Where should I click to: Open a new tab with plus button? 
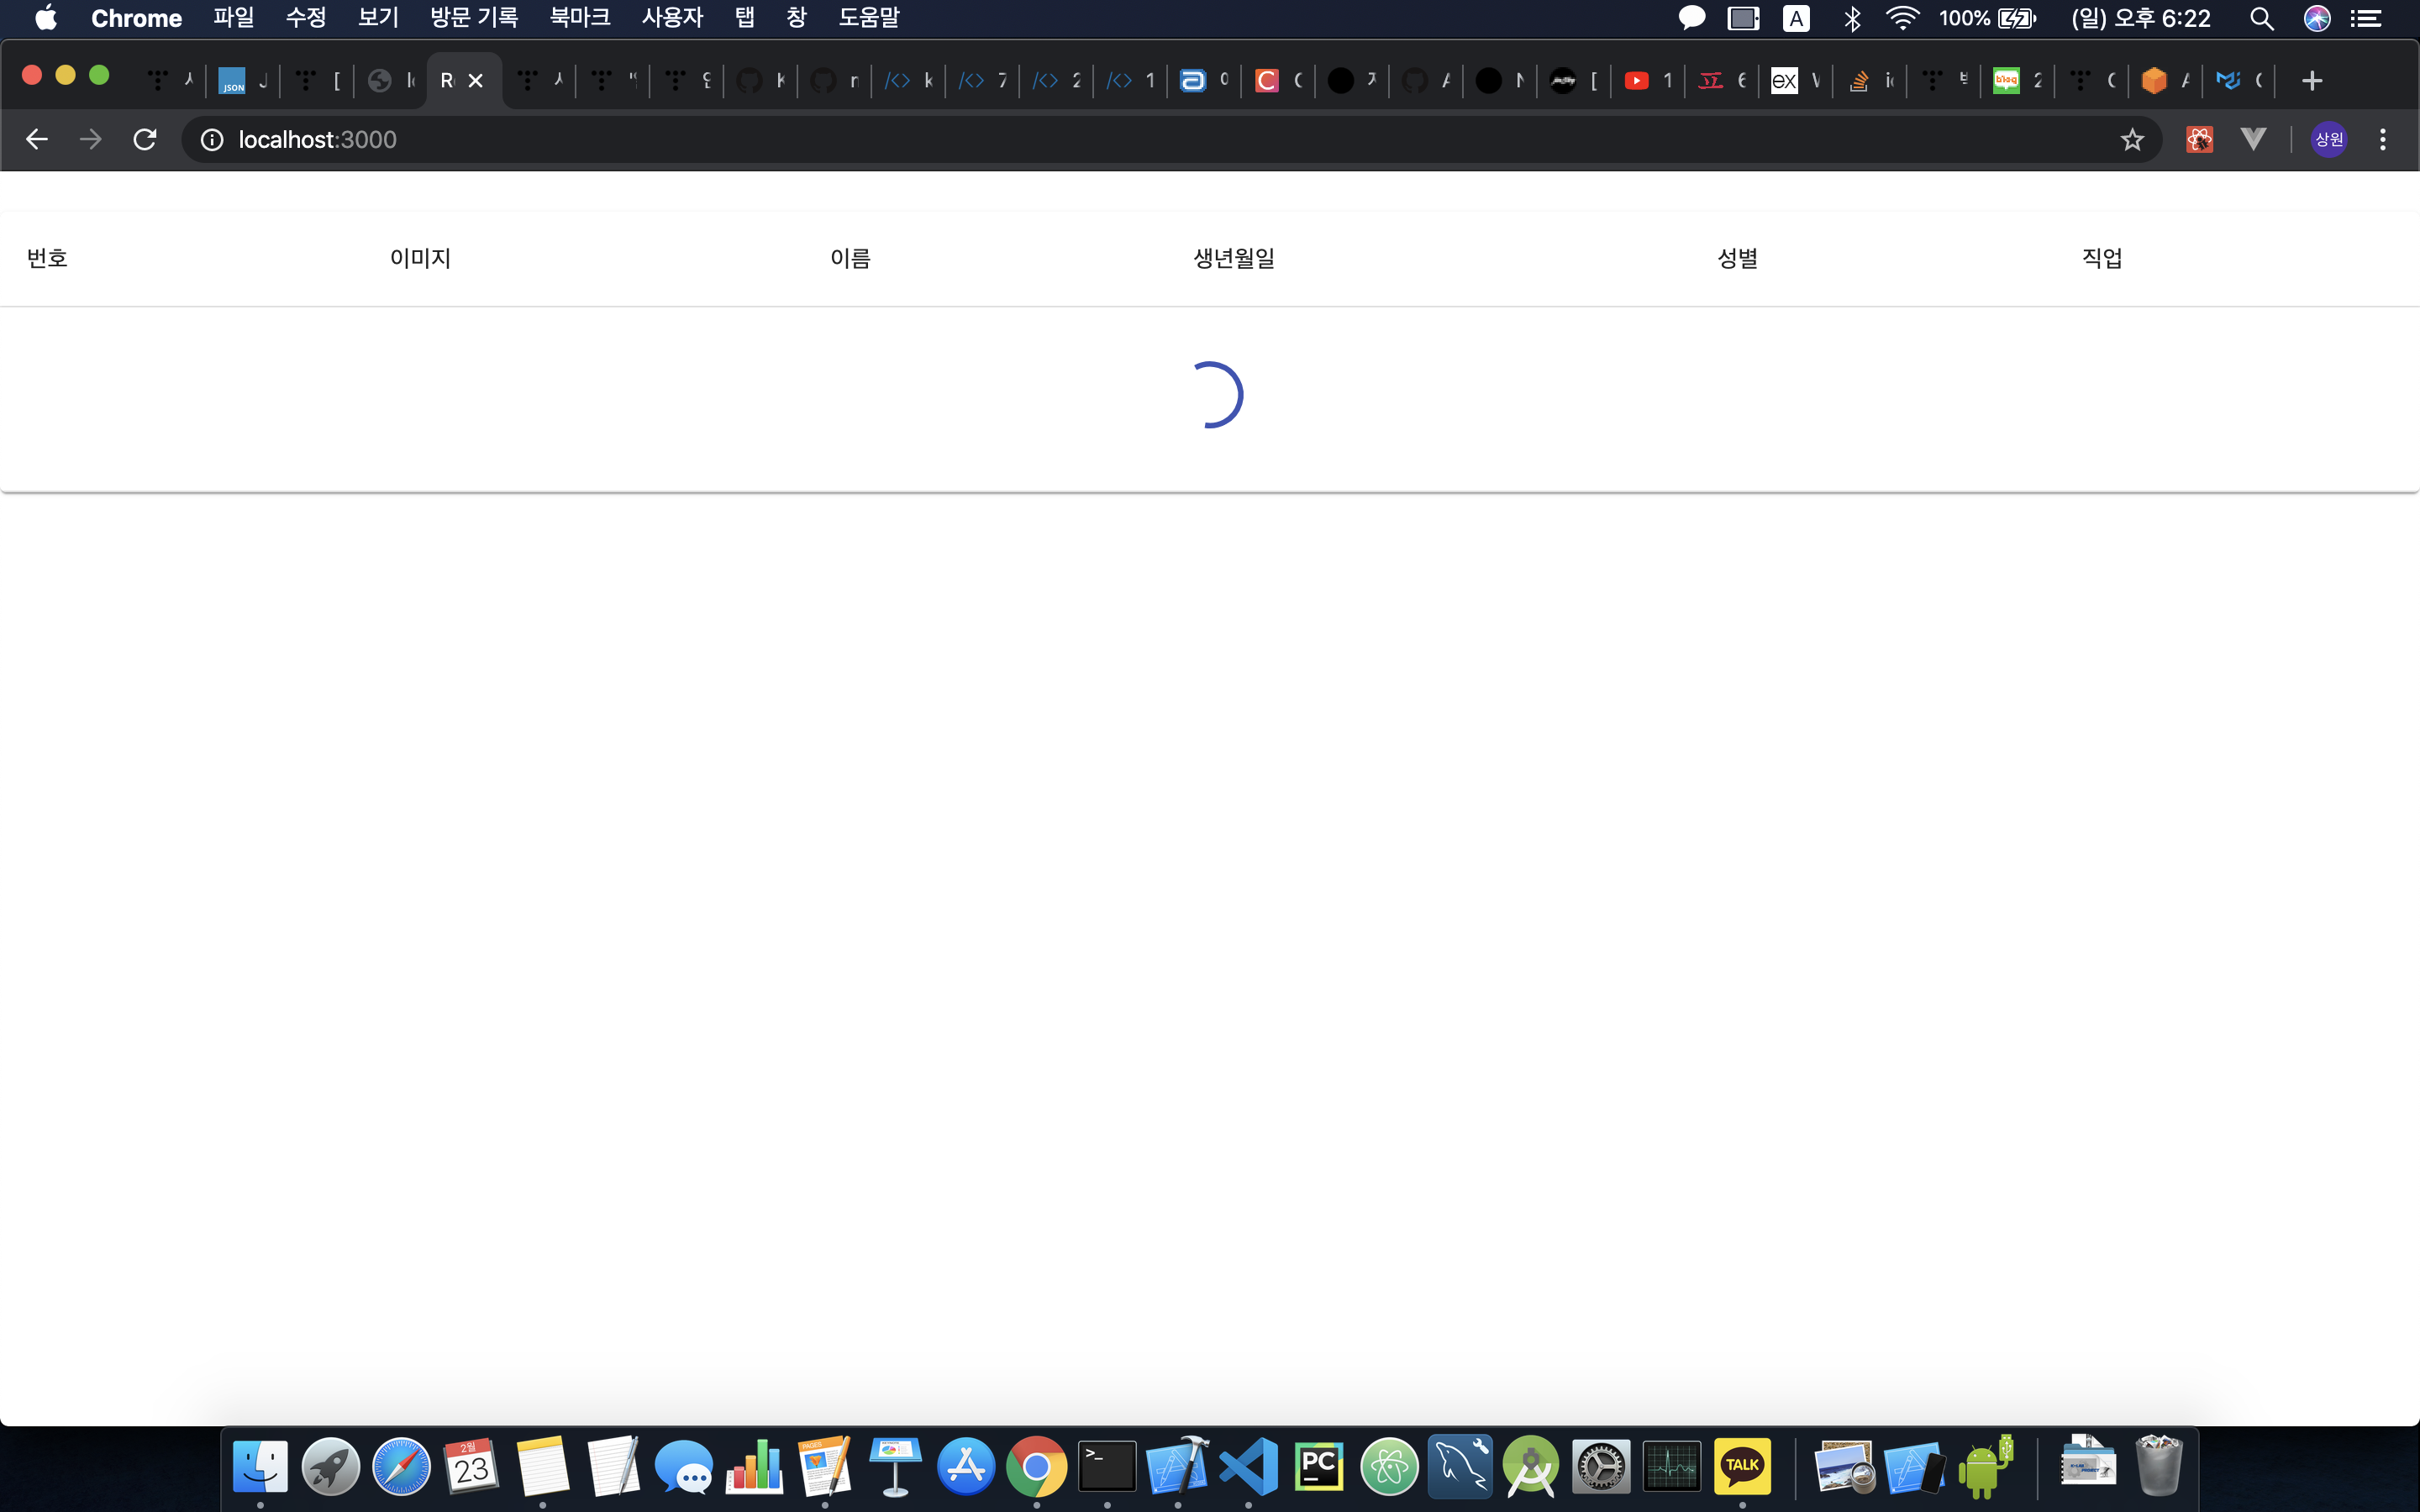pos(2312,81)
